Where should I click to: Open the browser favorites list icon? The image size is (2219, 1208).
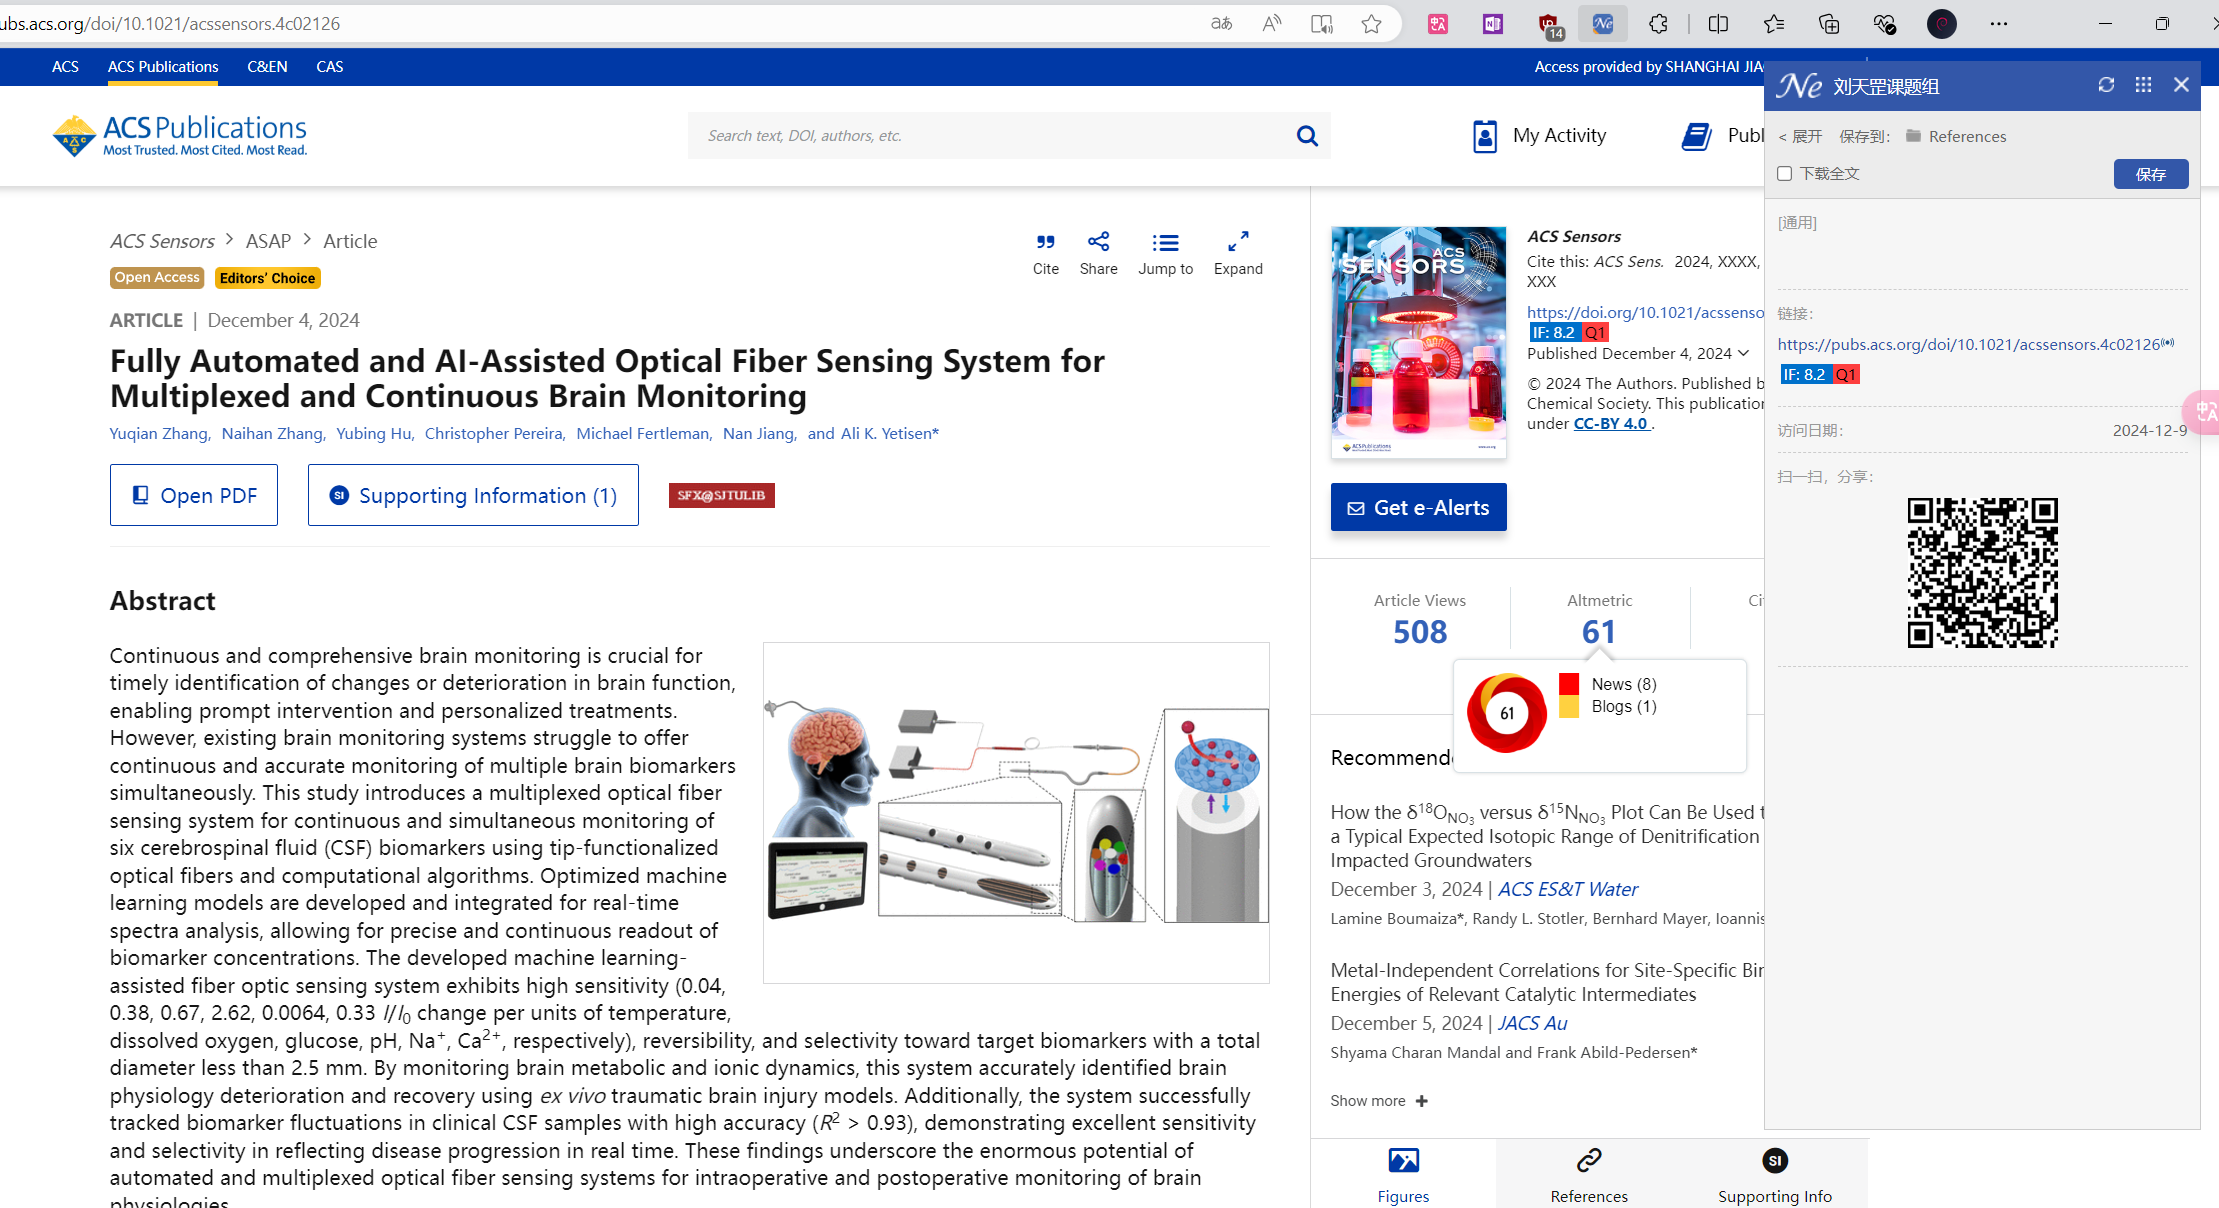(x=1774, y=24)
